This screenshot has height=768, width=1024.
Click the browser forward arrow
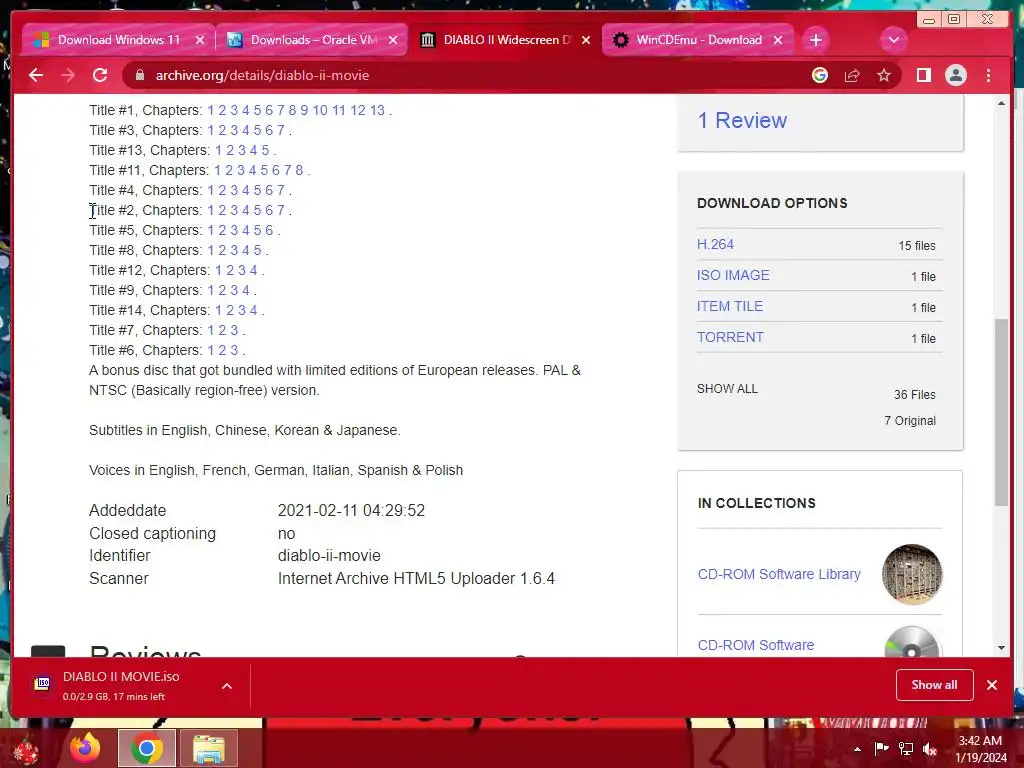tap(68, 75)
